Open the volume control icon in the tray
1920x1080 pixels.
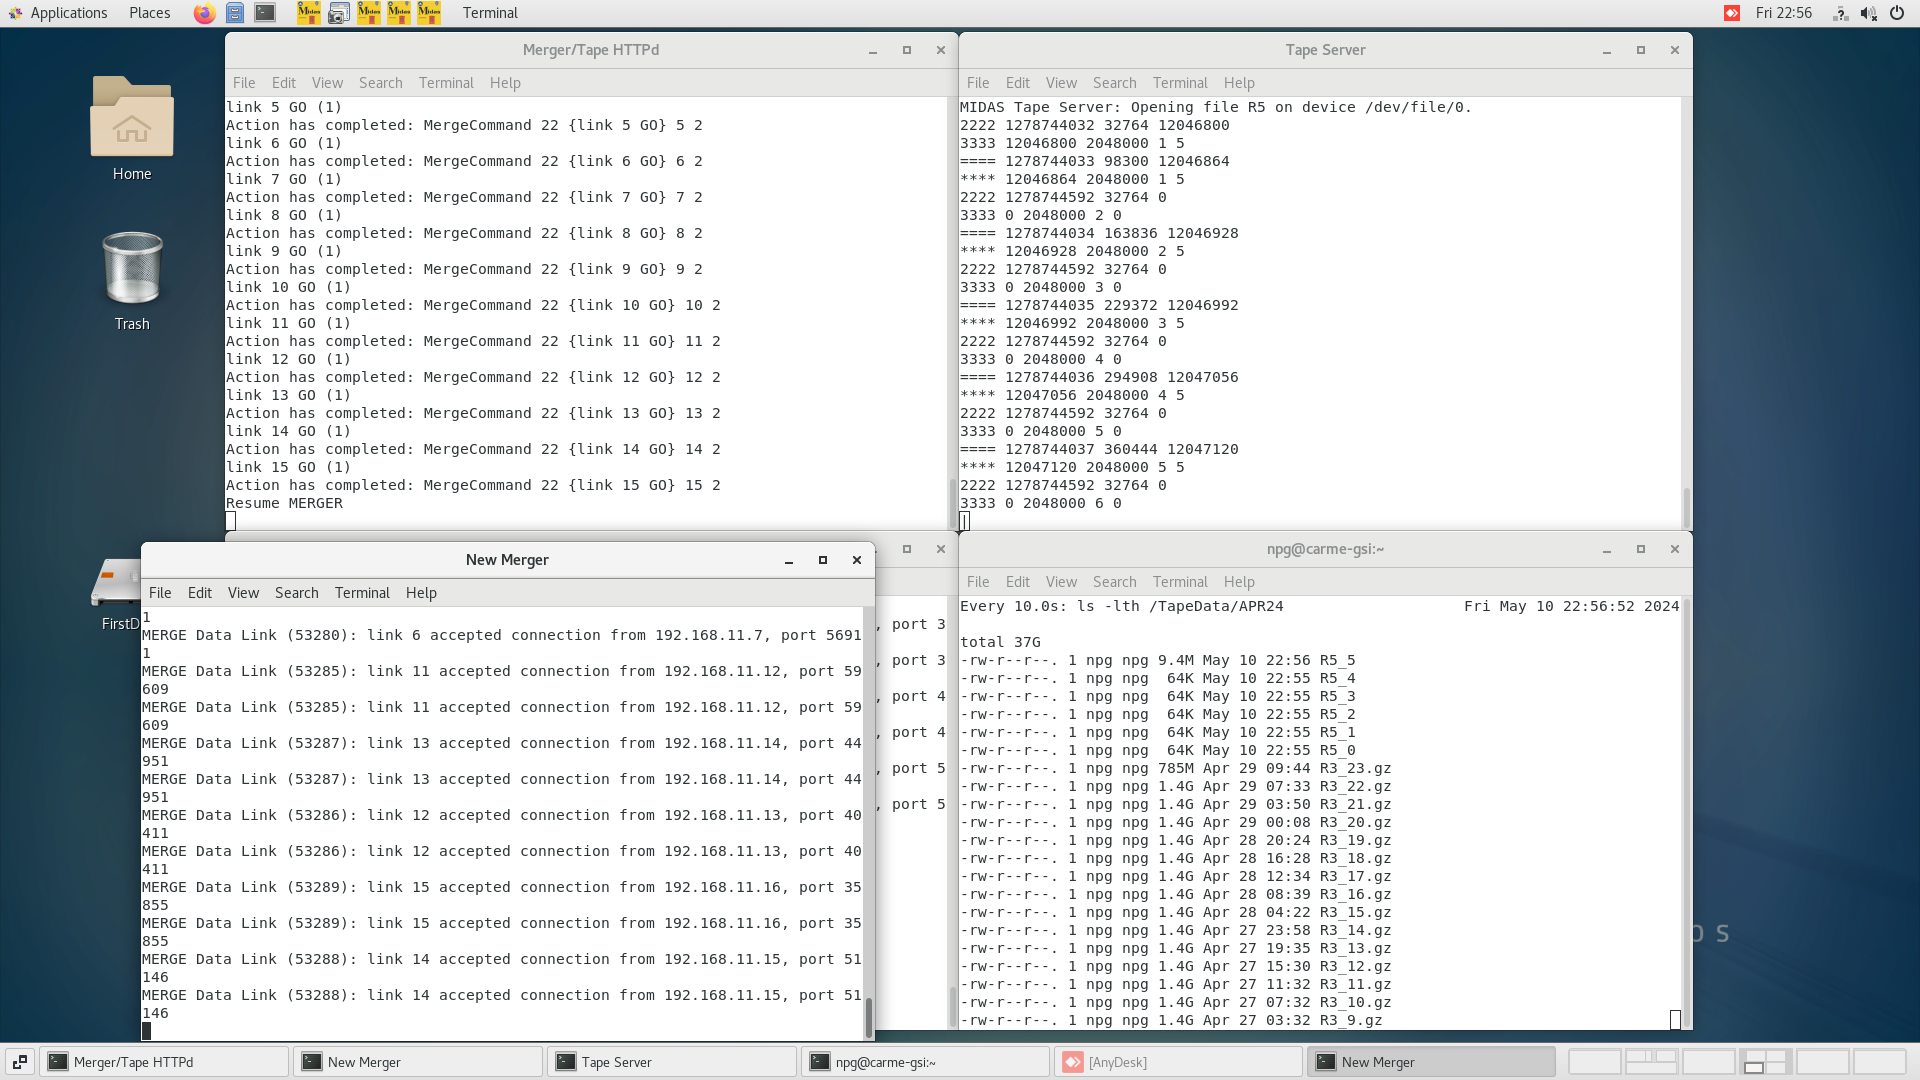coord(1868,13)
